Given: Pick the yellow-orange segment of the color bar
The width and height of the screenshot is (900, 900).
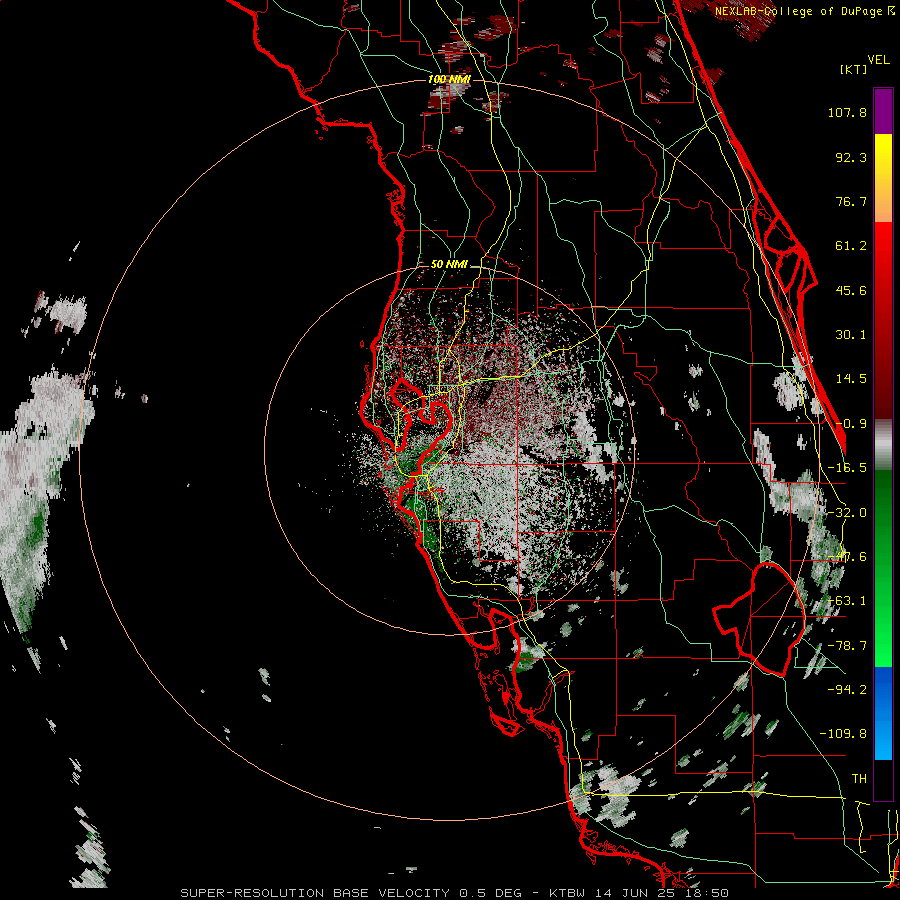Looking at the screenshot, I should pyautogui.click(x=883, y=178).
